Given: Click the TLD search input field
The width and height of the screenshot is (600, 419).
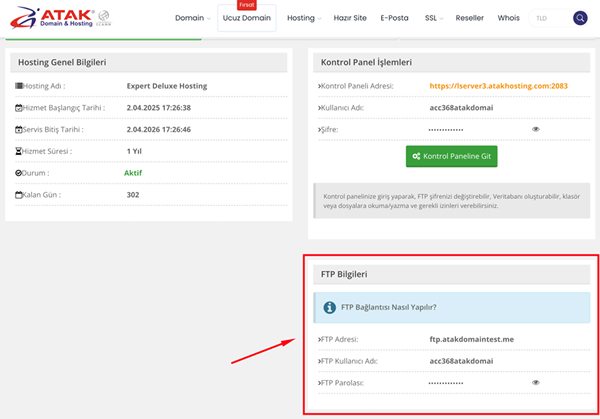Looking at the screenshot, I should [550, 18].
